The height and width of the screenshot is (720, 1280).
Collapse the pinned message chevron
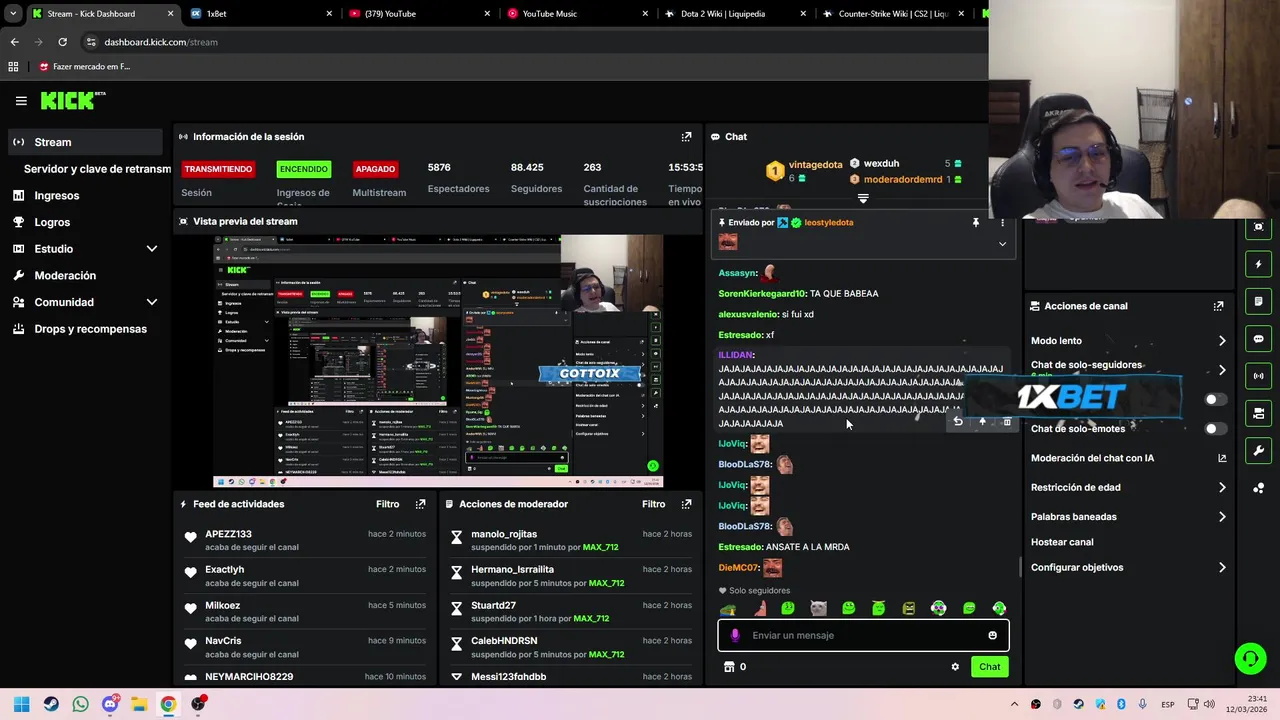tap(1002, 244)
